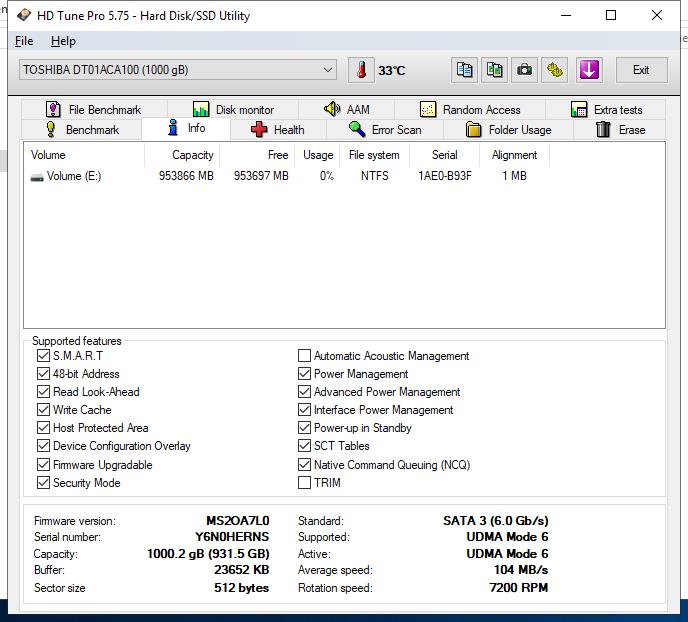Click the 1AE0-B93F serial cell

pos(445,176)
